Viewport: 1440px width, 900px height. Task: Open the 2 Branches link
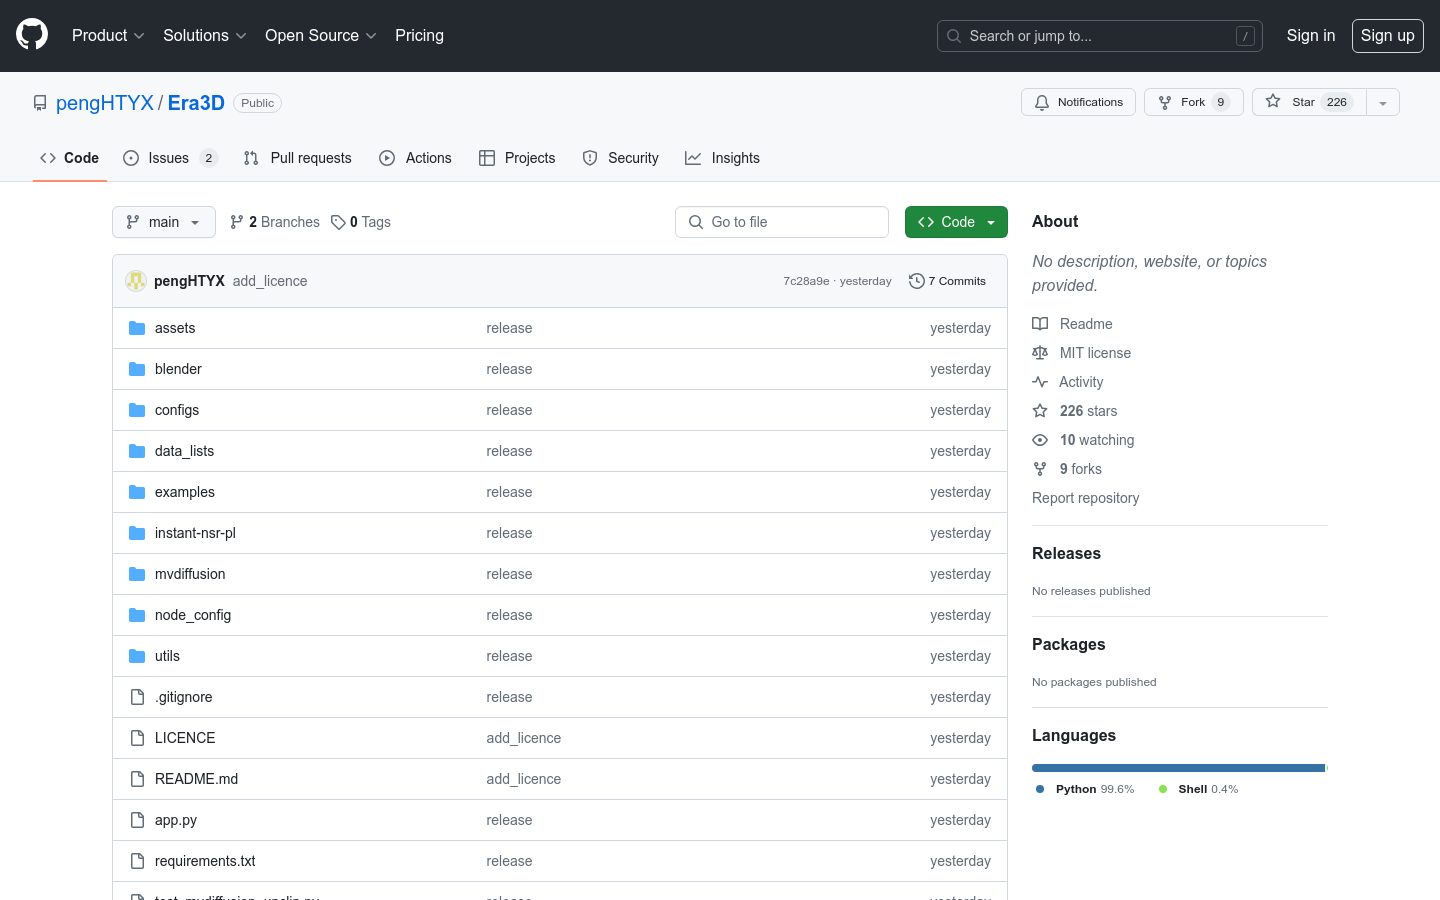tap(275, 222)
